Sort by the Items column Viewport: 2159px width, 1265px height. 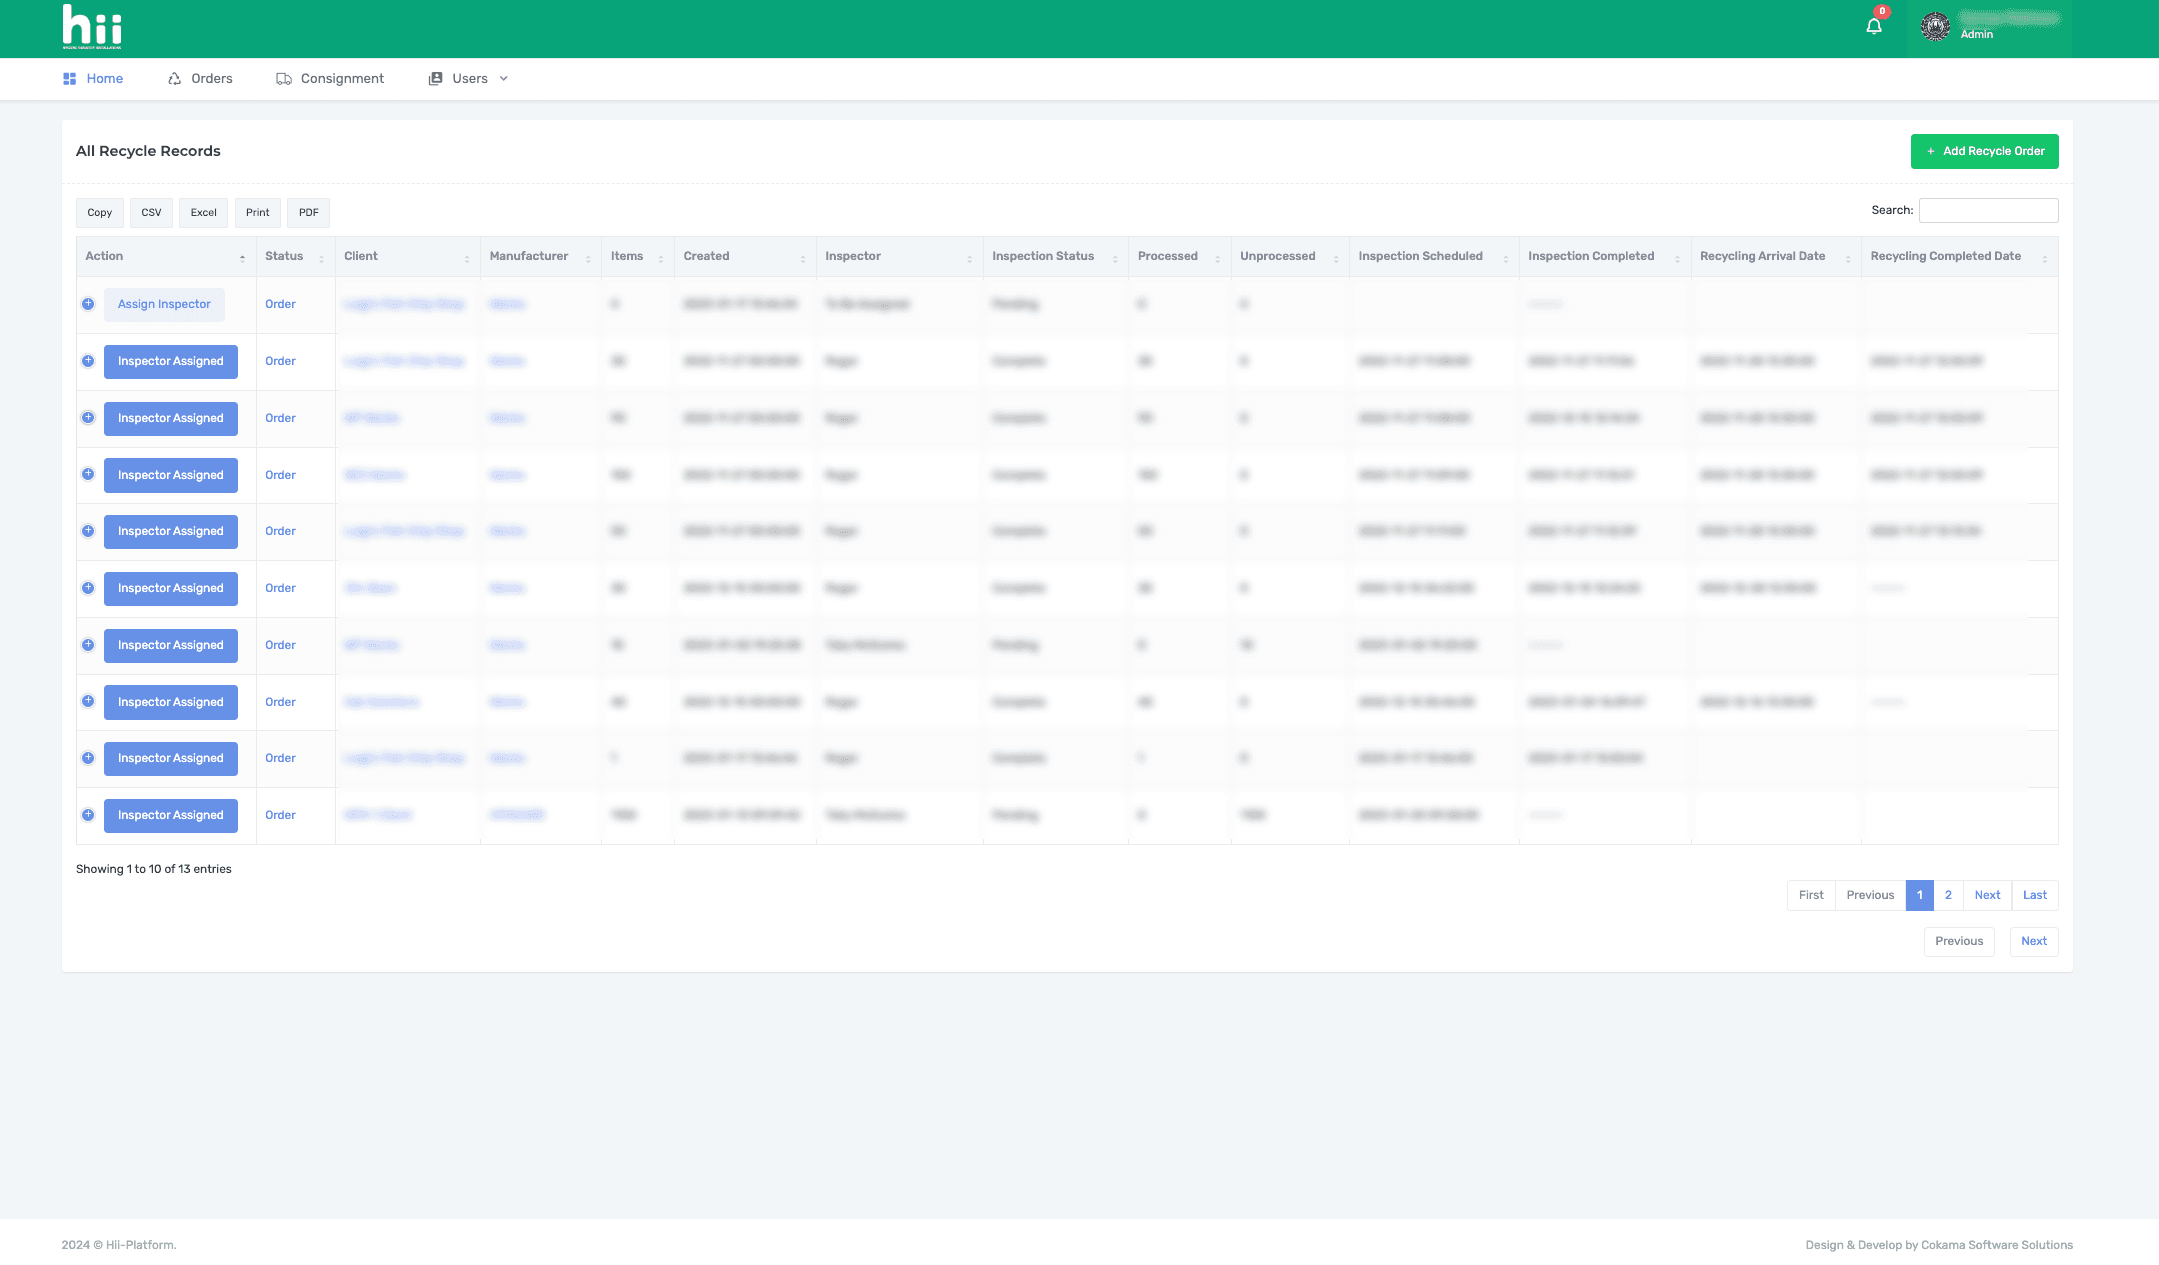(638, 256)
